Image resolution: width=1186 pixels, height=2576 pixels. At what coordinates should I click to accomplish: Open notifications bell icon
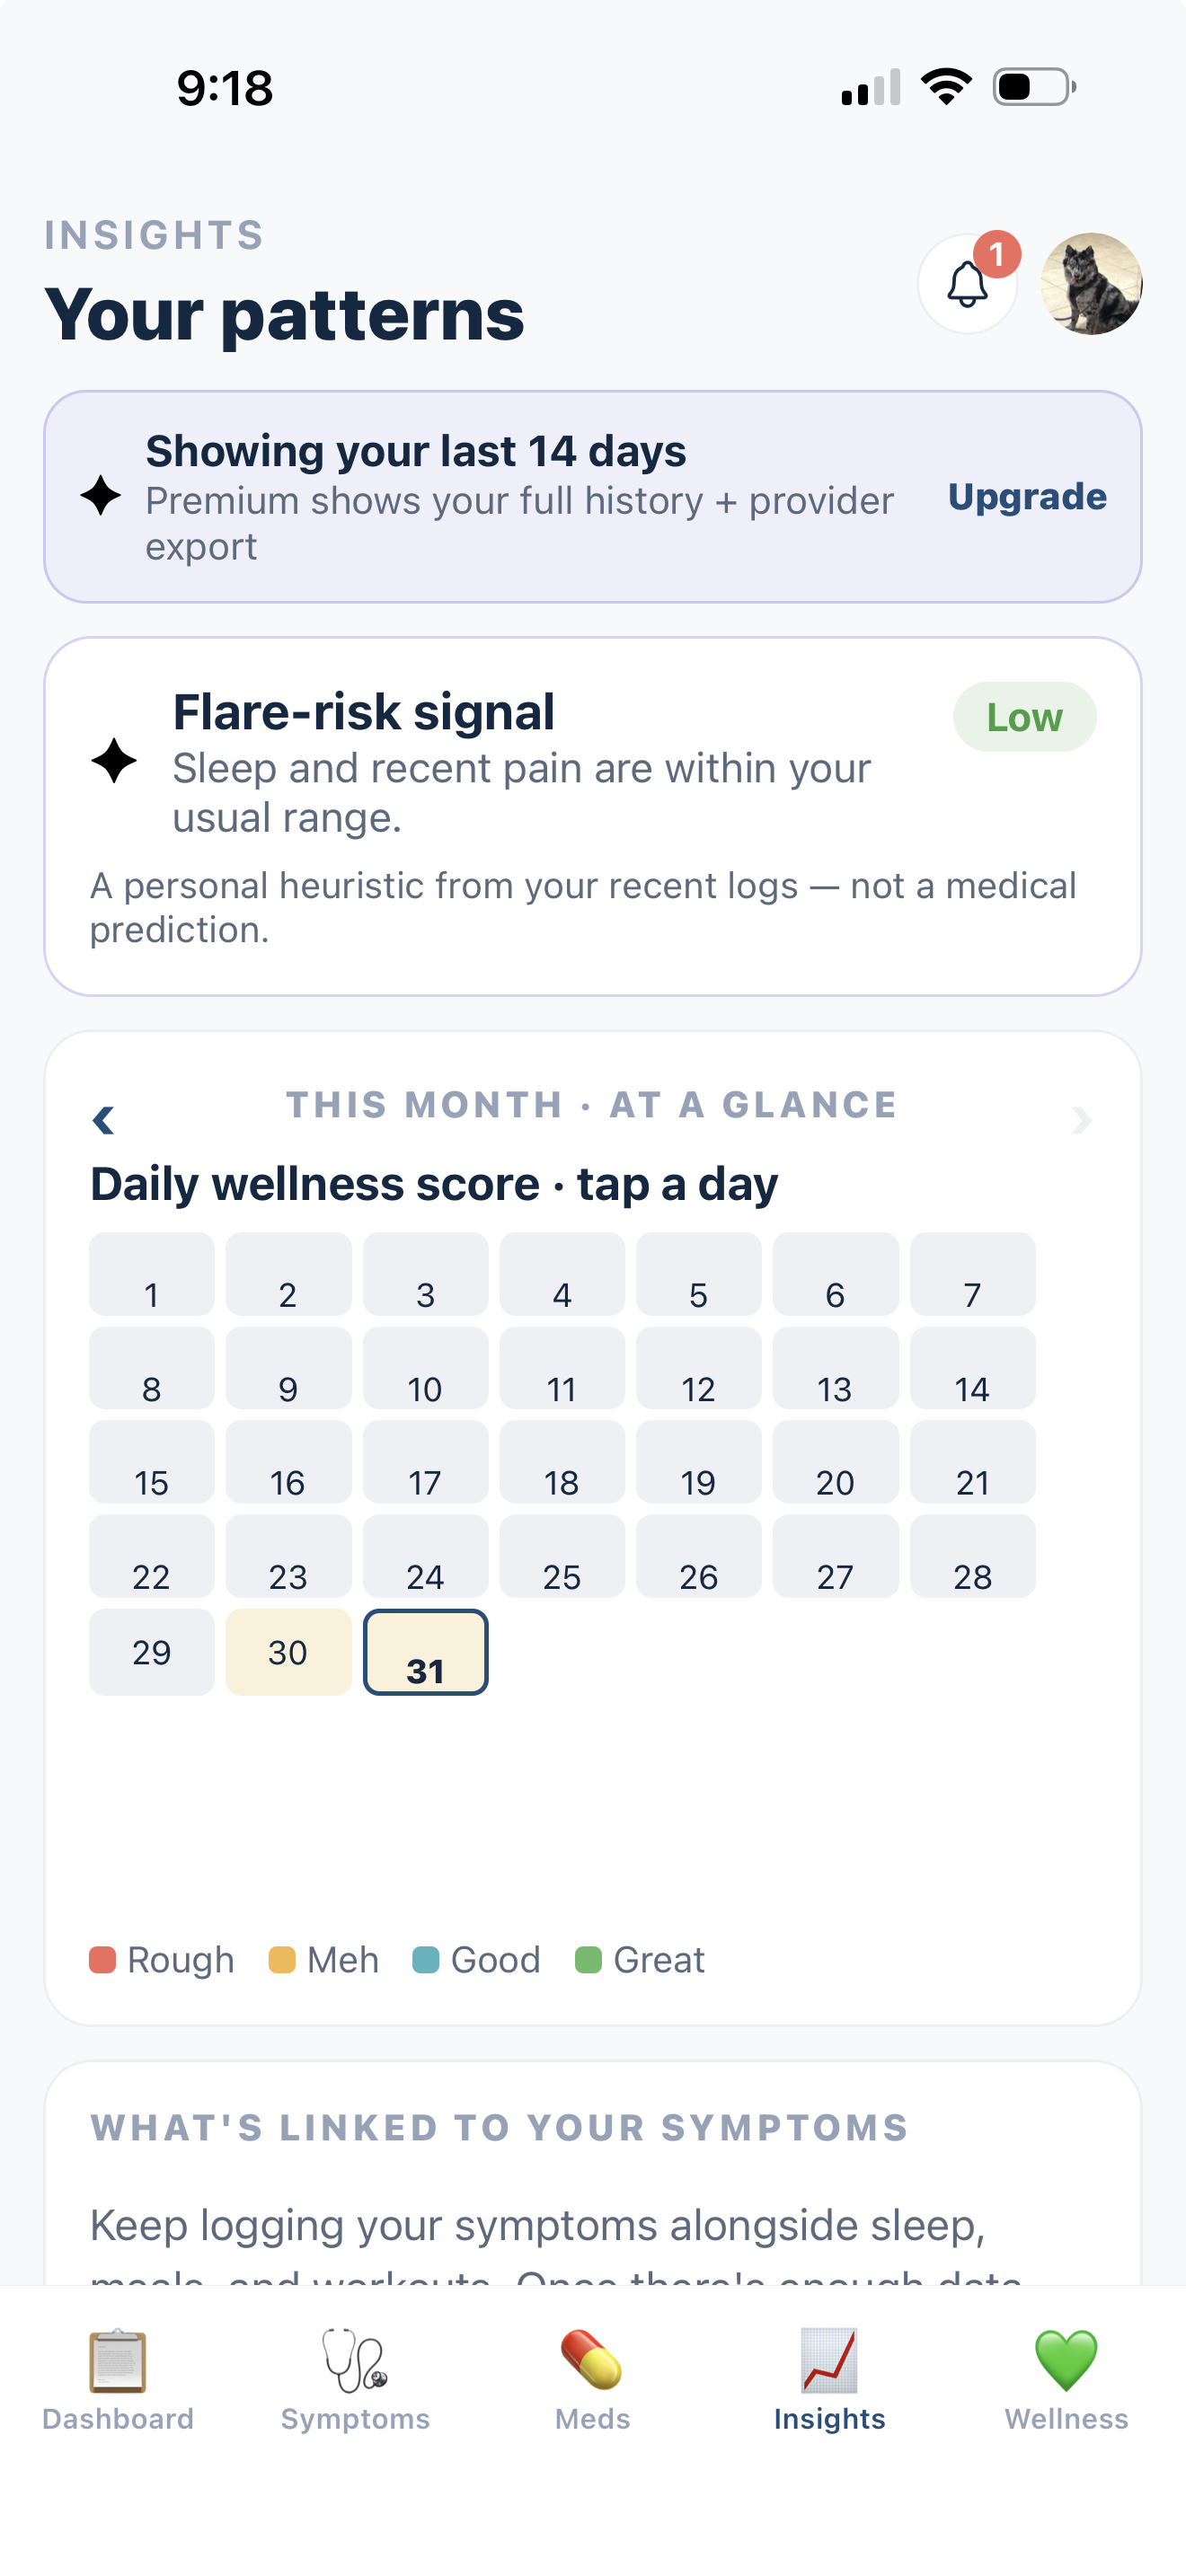(x=967, y=284)
